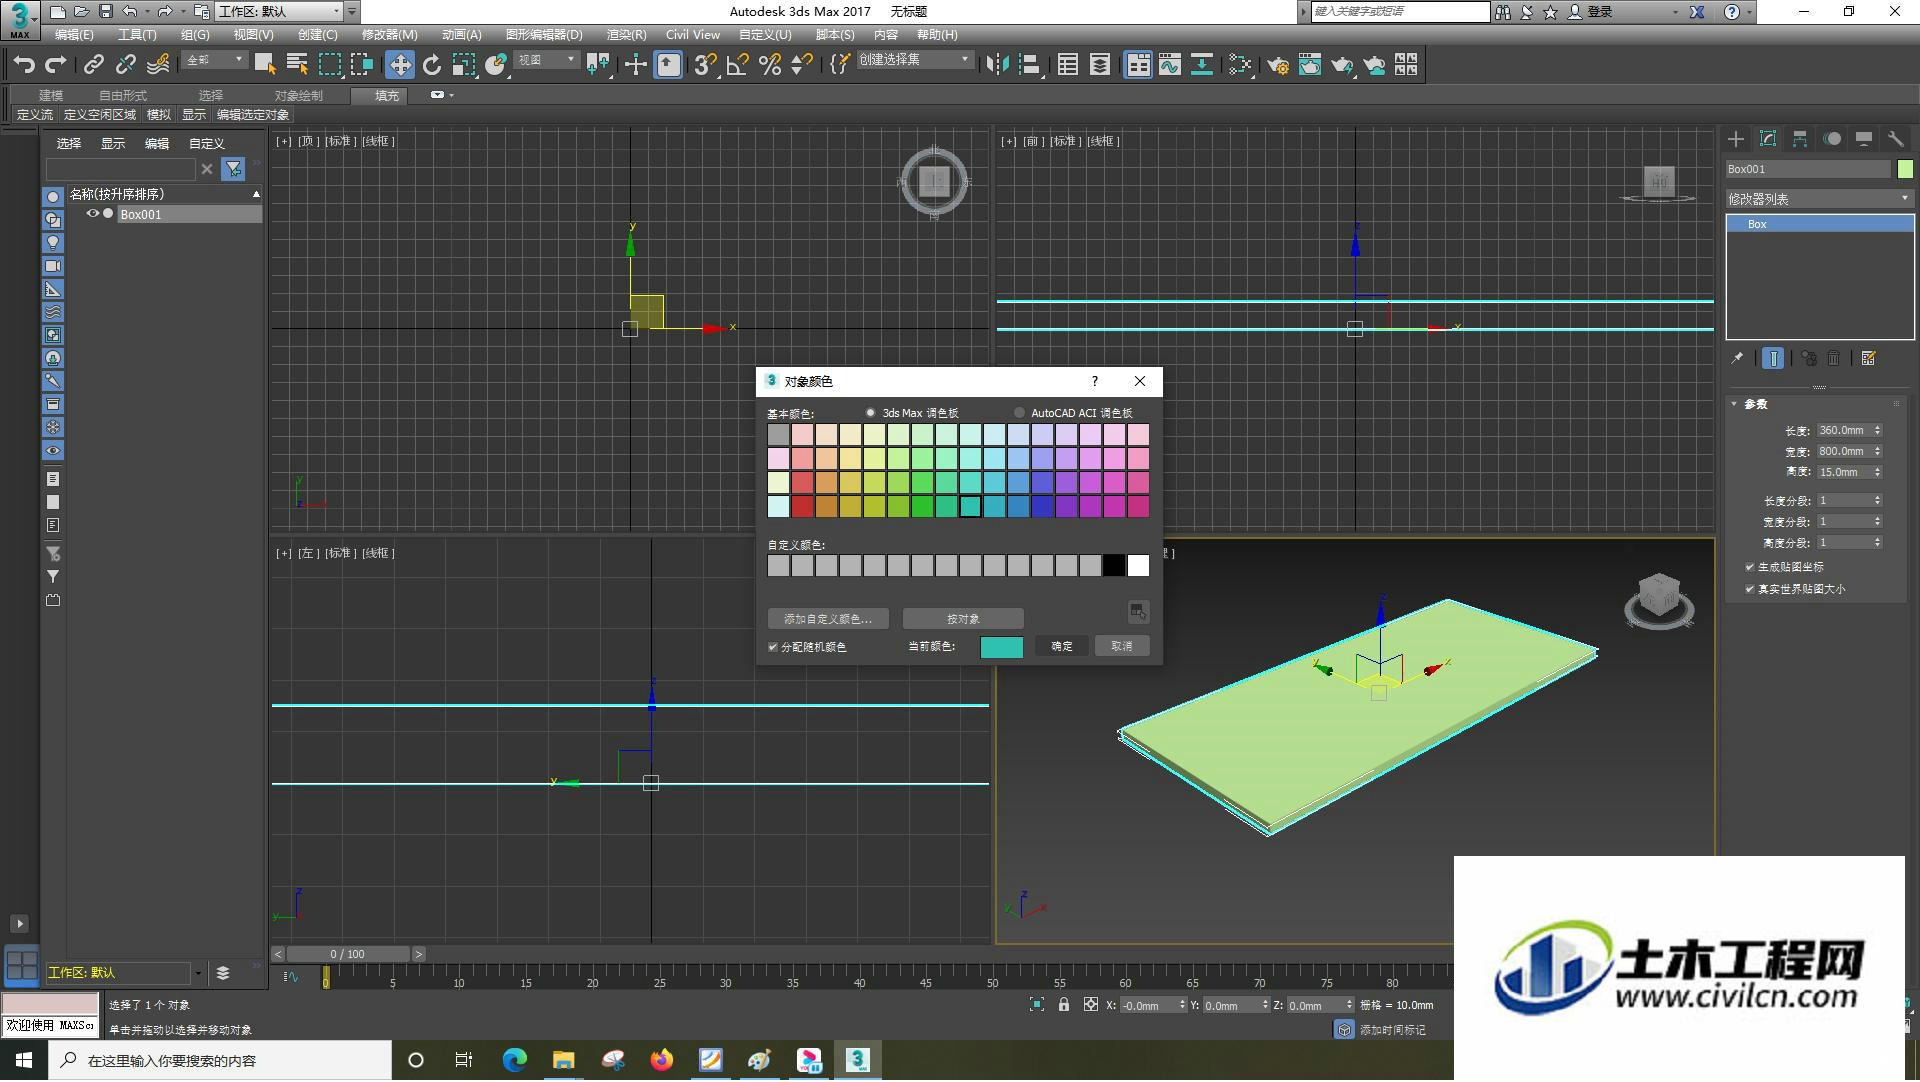Switch to Create command panel tab
Viewport: 1920px width, 1082px height.
click(x=1736, y=139)
